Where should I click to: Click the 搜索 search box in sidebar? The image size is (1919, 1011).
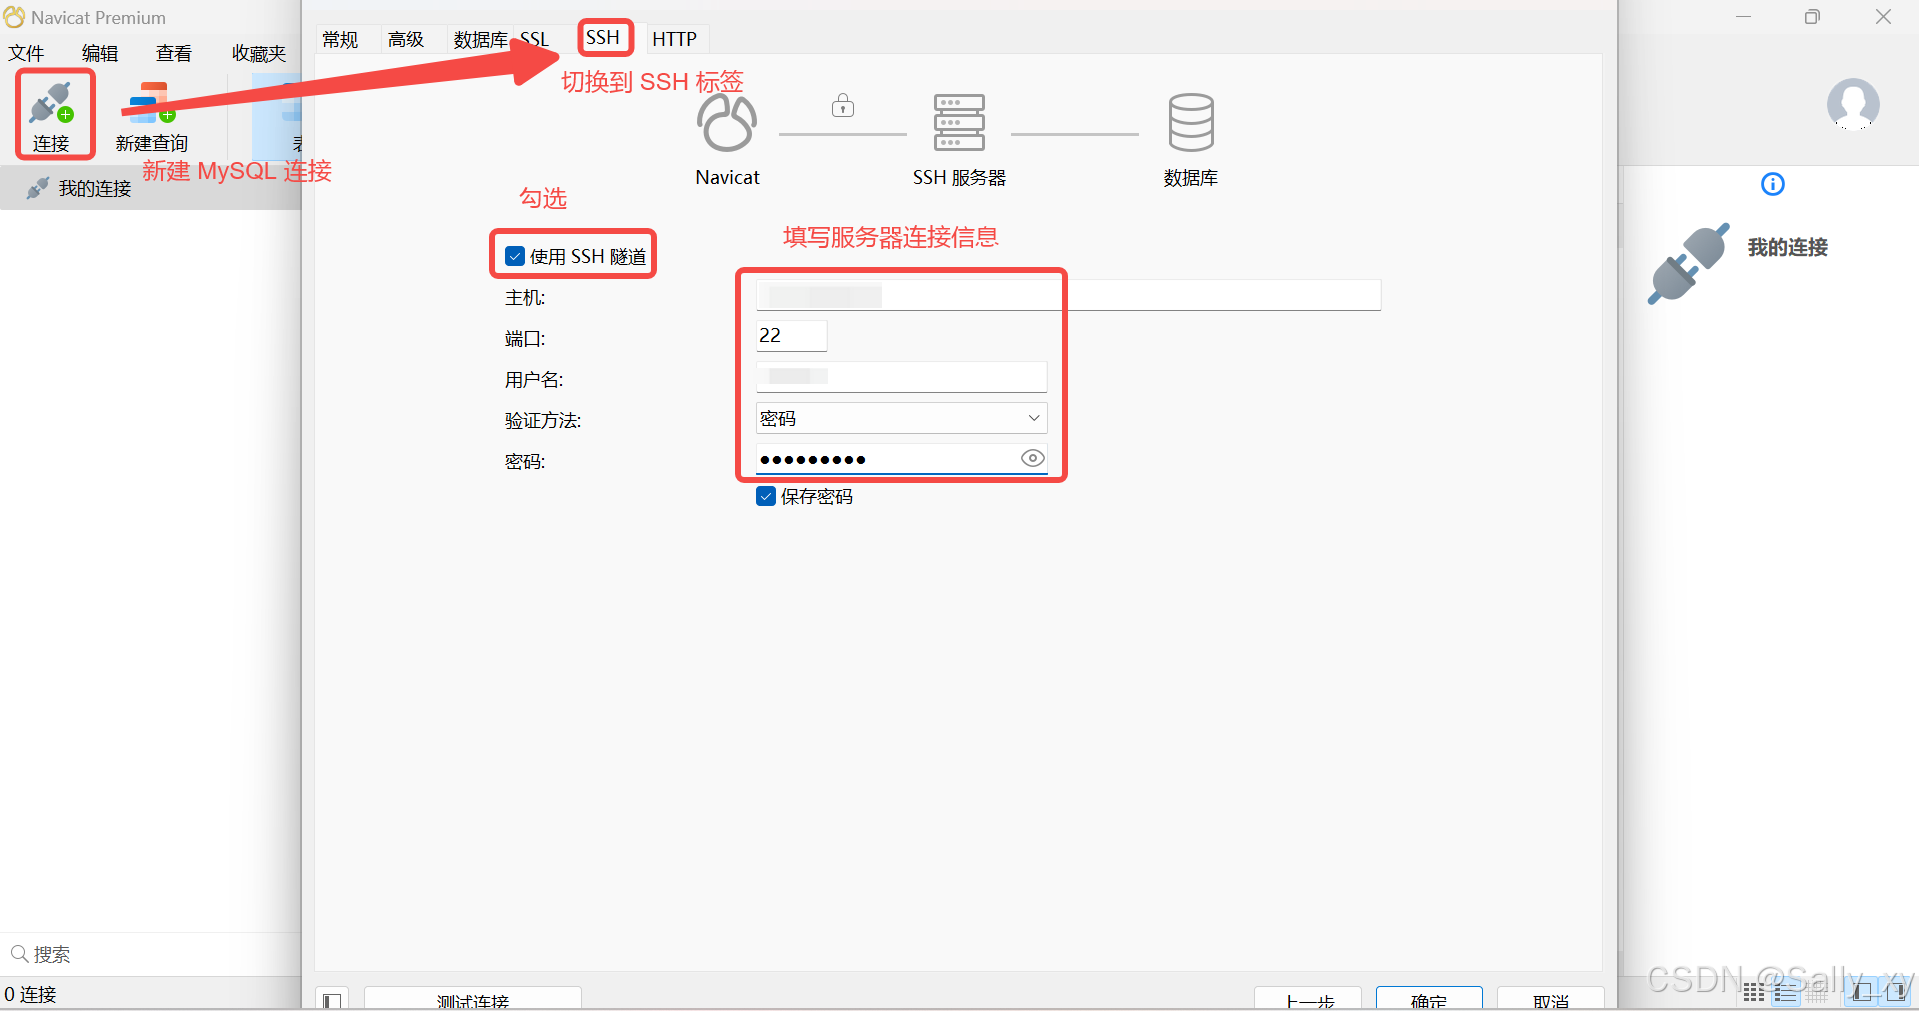[150, 954]
